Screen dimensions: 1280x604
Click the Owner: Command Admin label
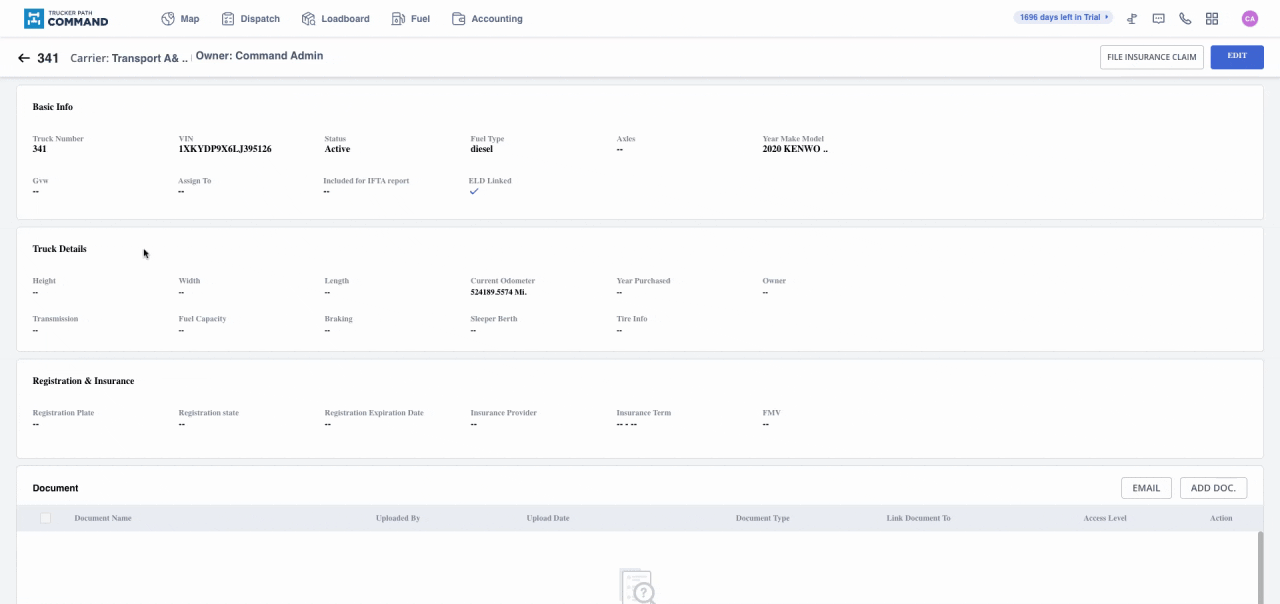click(259, 55)
